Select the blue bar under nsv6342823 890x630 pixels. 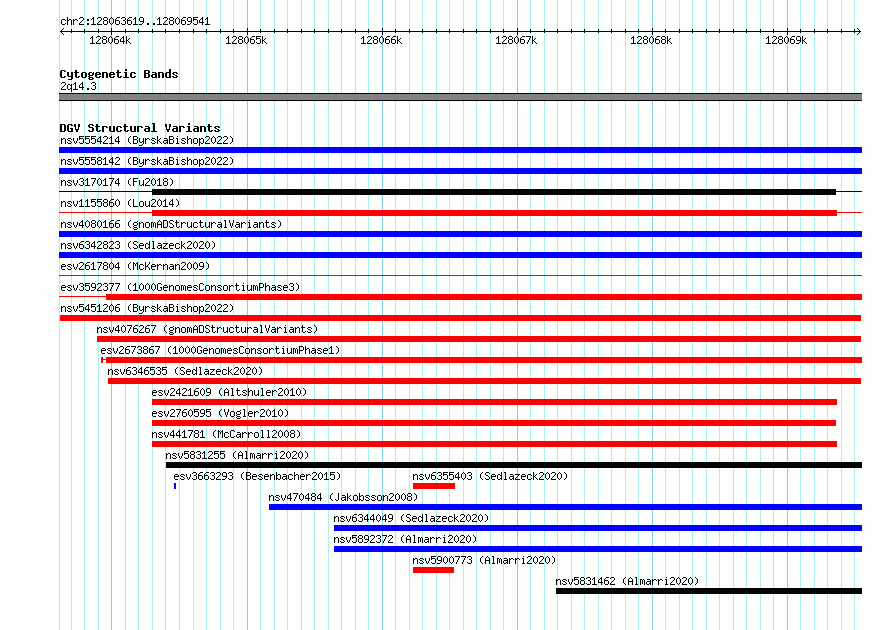pos(460,255)
